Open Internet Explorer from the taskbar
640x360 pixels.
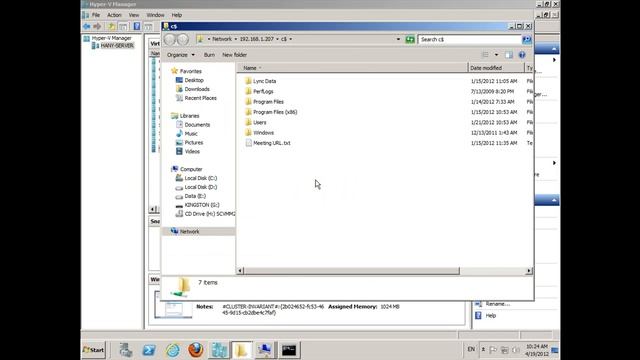pos(172,350)
